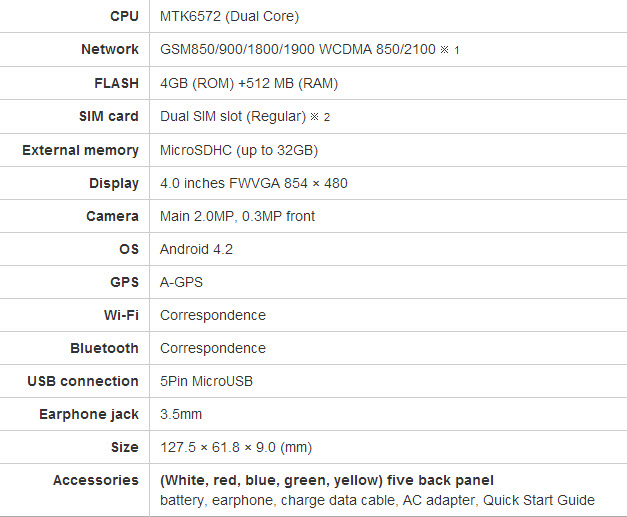
Task: Click the Earphone jack label
Action: (89, 414)
